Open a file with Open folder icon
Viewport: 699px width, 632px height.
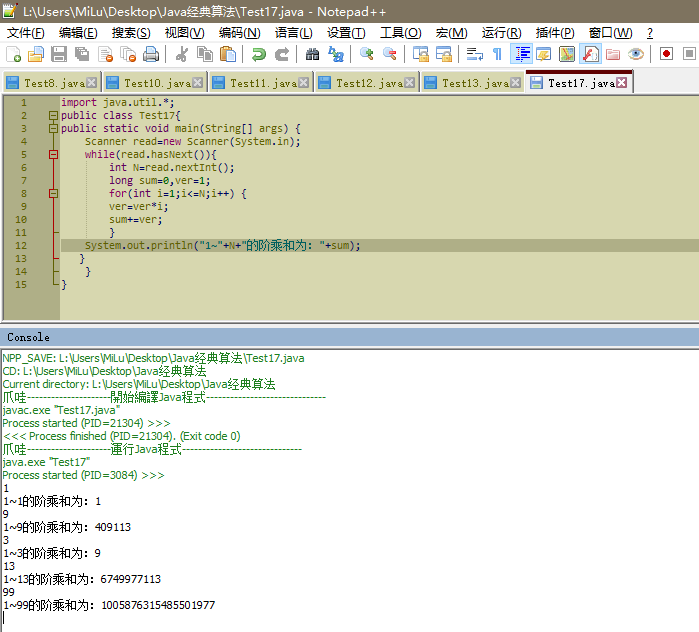[x=36, y=54]
